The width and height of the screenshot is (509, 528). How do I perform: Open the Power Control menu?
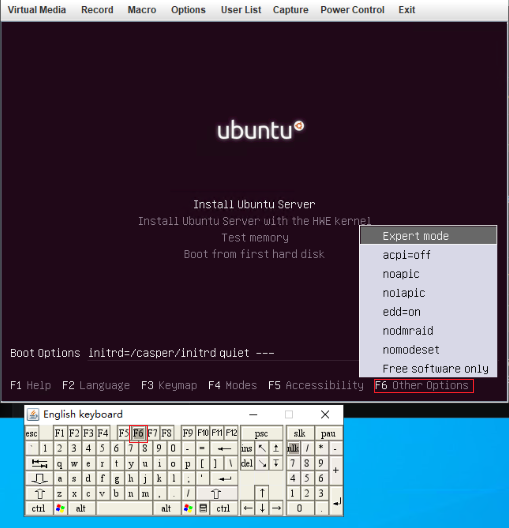click(x=352, y=10)
